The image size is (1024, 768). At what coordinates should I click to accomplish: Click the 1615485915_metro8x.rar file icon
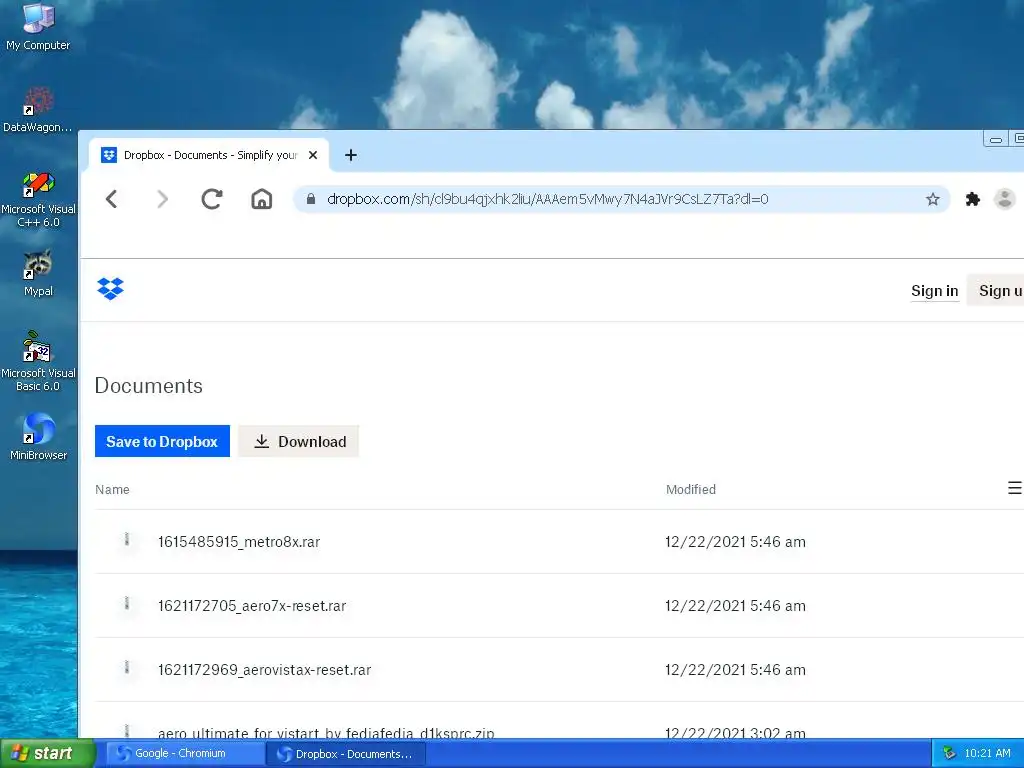(127, 540)
